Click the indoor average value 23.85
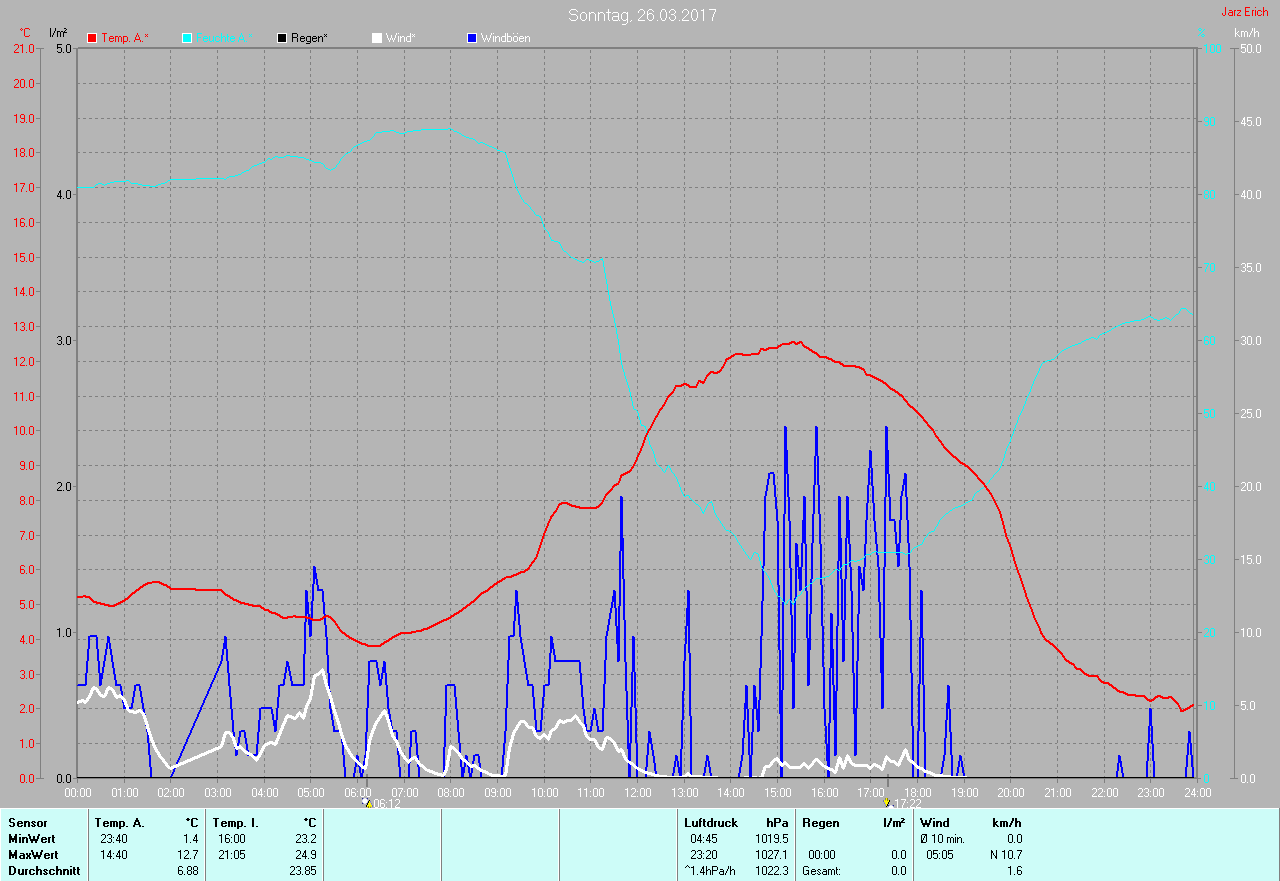This screenshot has height=881, width=1280. (x=302, y=871)
